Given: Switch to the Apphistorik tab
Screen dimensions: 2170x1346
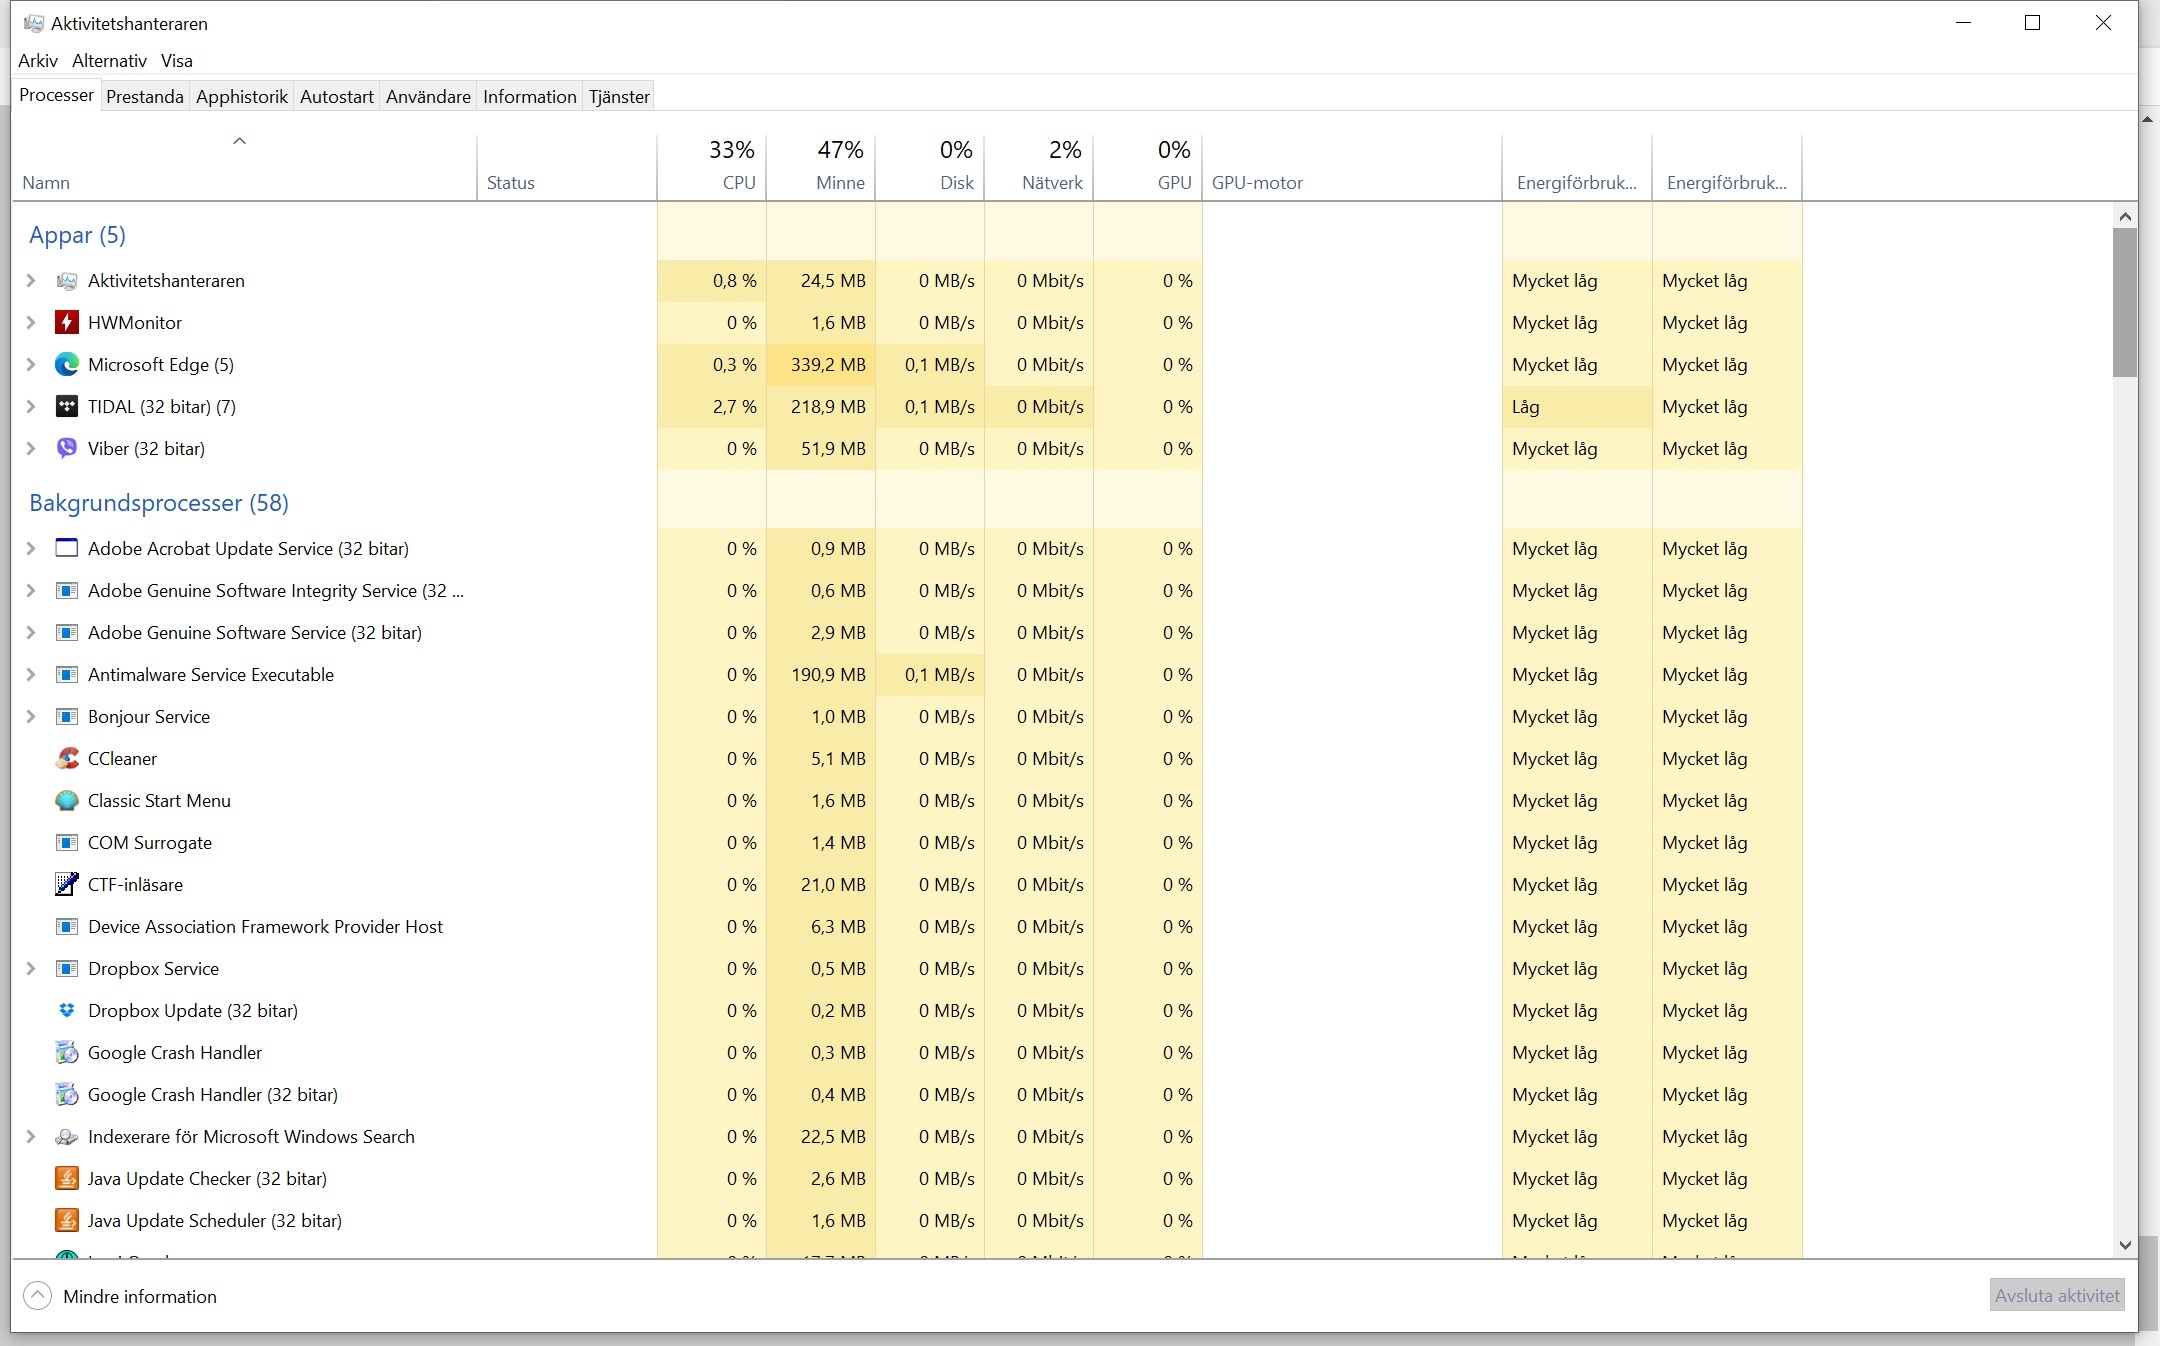Looking at the screenshot, I should [242, 97].
